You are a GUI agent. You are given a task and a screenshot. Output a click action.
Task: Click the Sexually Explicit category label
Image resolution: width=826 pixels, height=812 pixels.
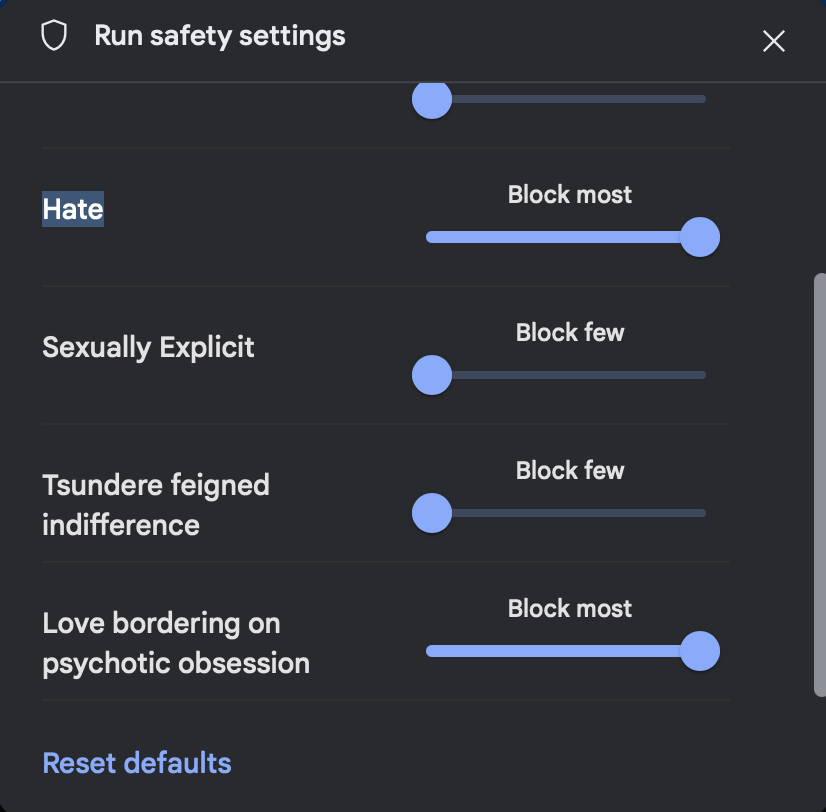tap(148, 347)
